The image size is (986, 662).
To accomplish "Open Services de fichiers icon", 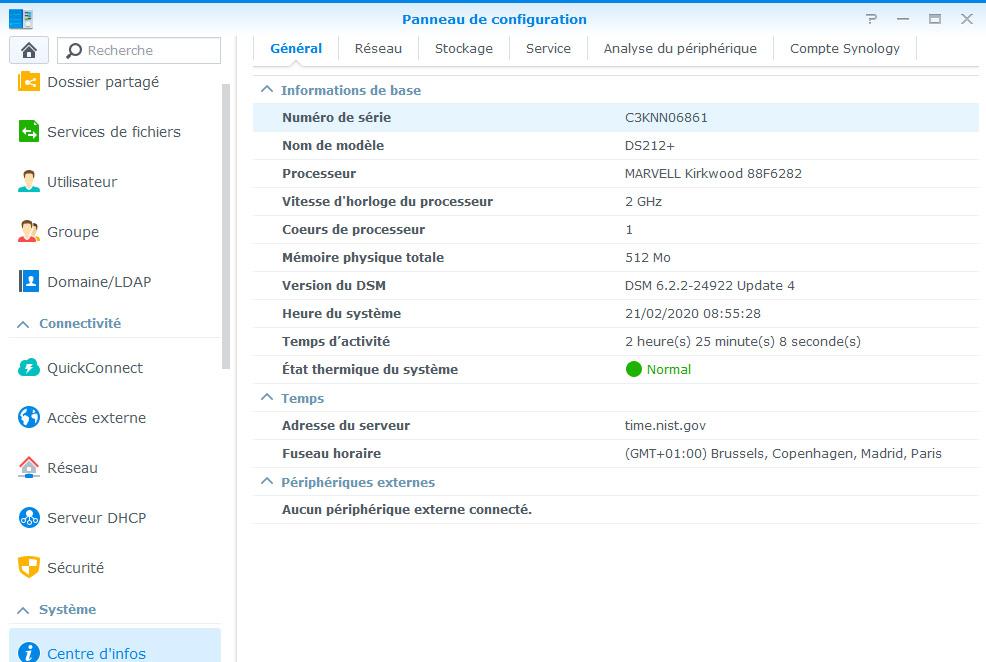I will pyautogui.click(x=29, y=132).
